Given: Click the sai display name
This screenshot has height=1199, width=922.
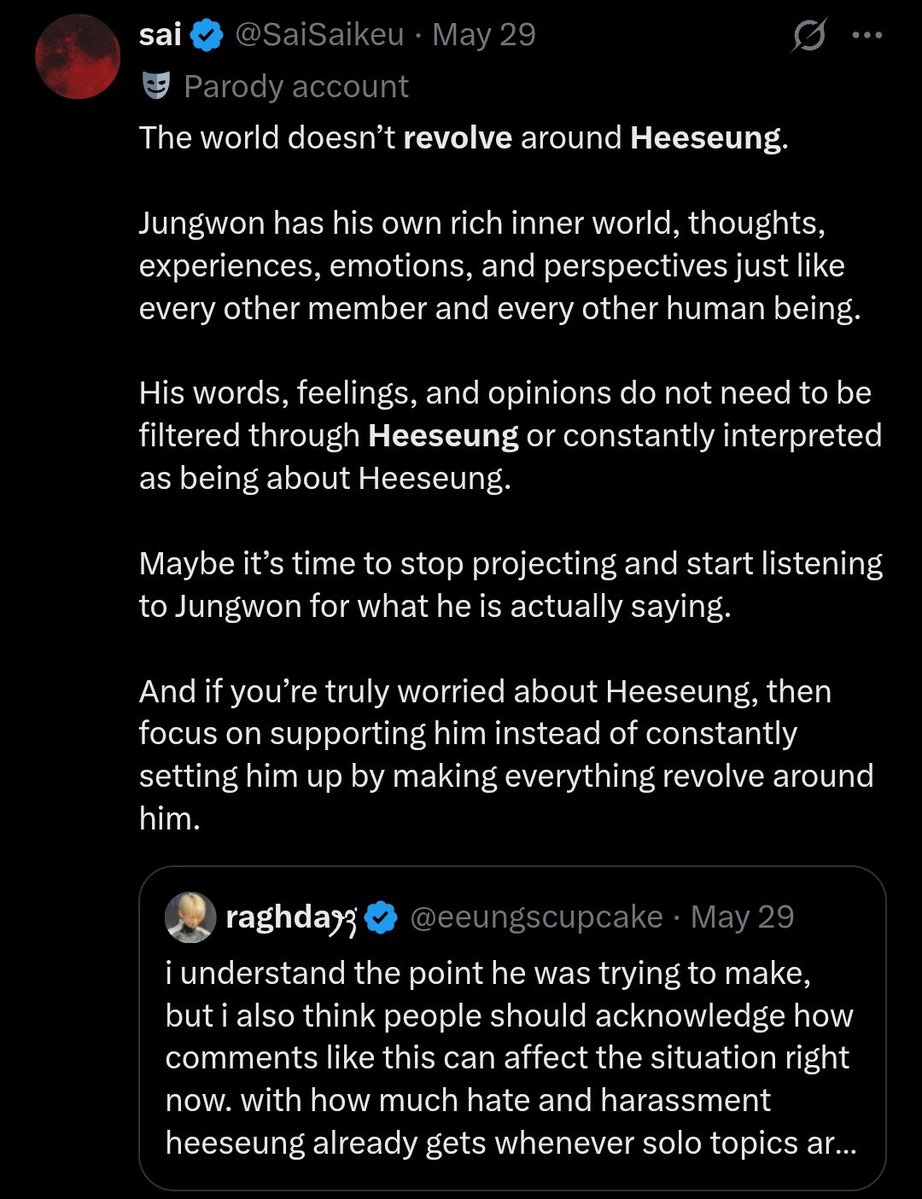Looking at the screenshot, I should tap(161, 35).
